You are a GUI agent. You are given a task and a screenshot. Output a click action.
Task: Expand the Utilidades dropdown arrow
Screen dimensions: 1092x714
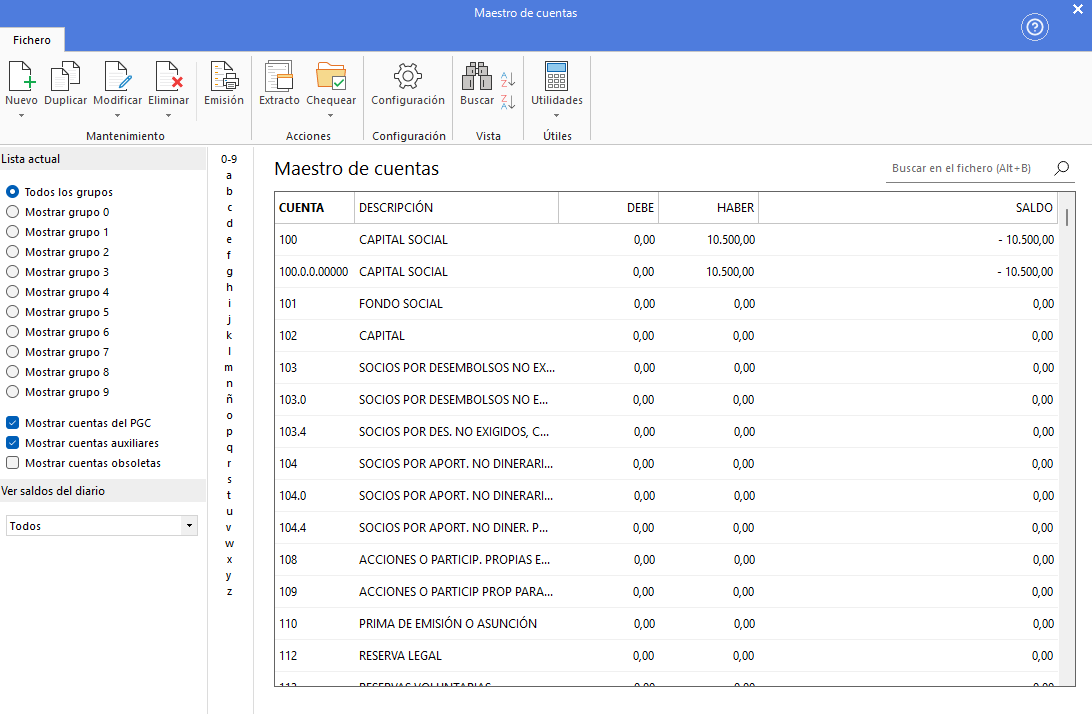pyautogui.click(x=556, y=116)
